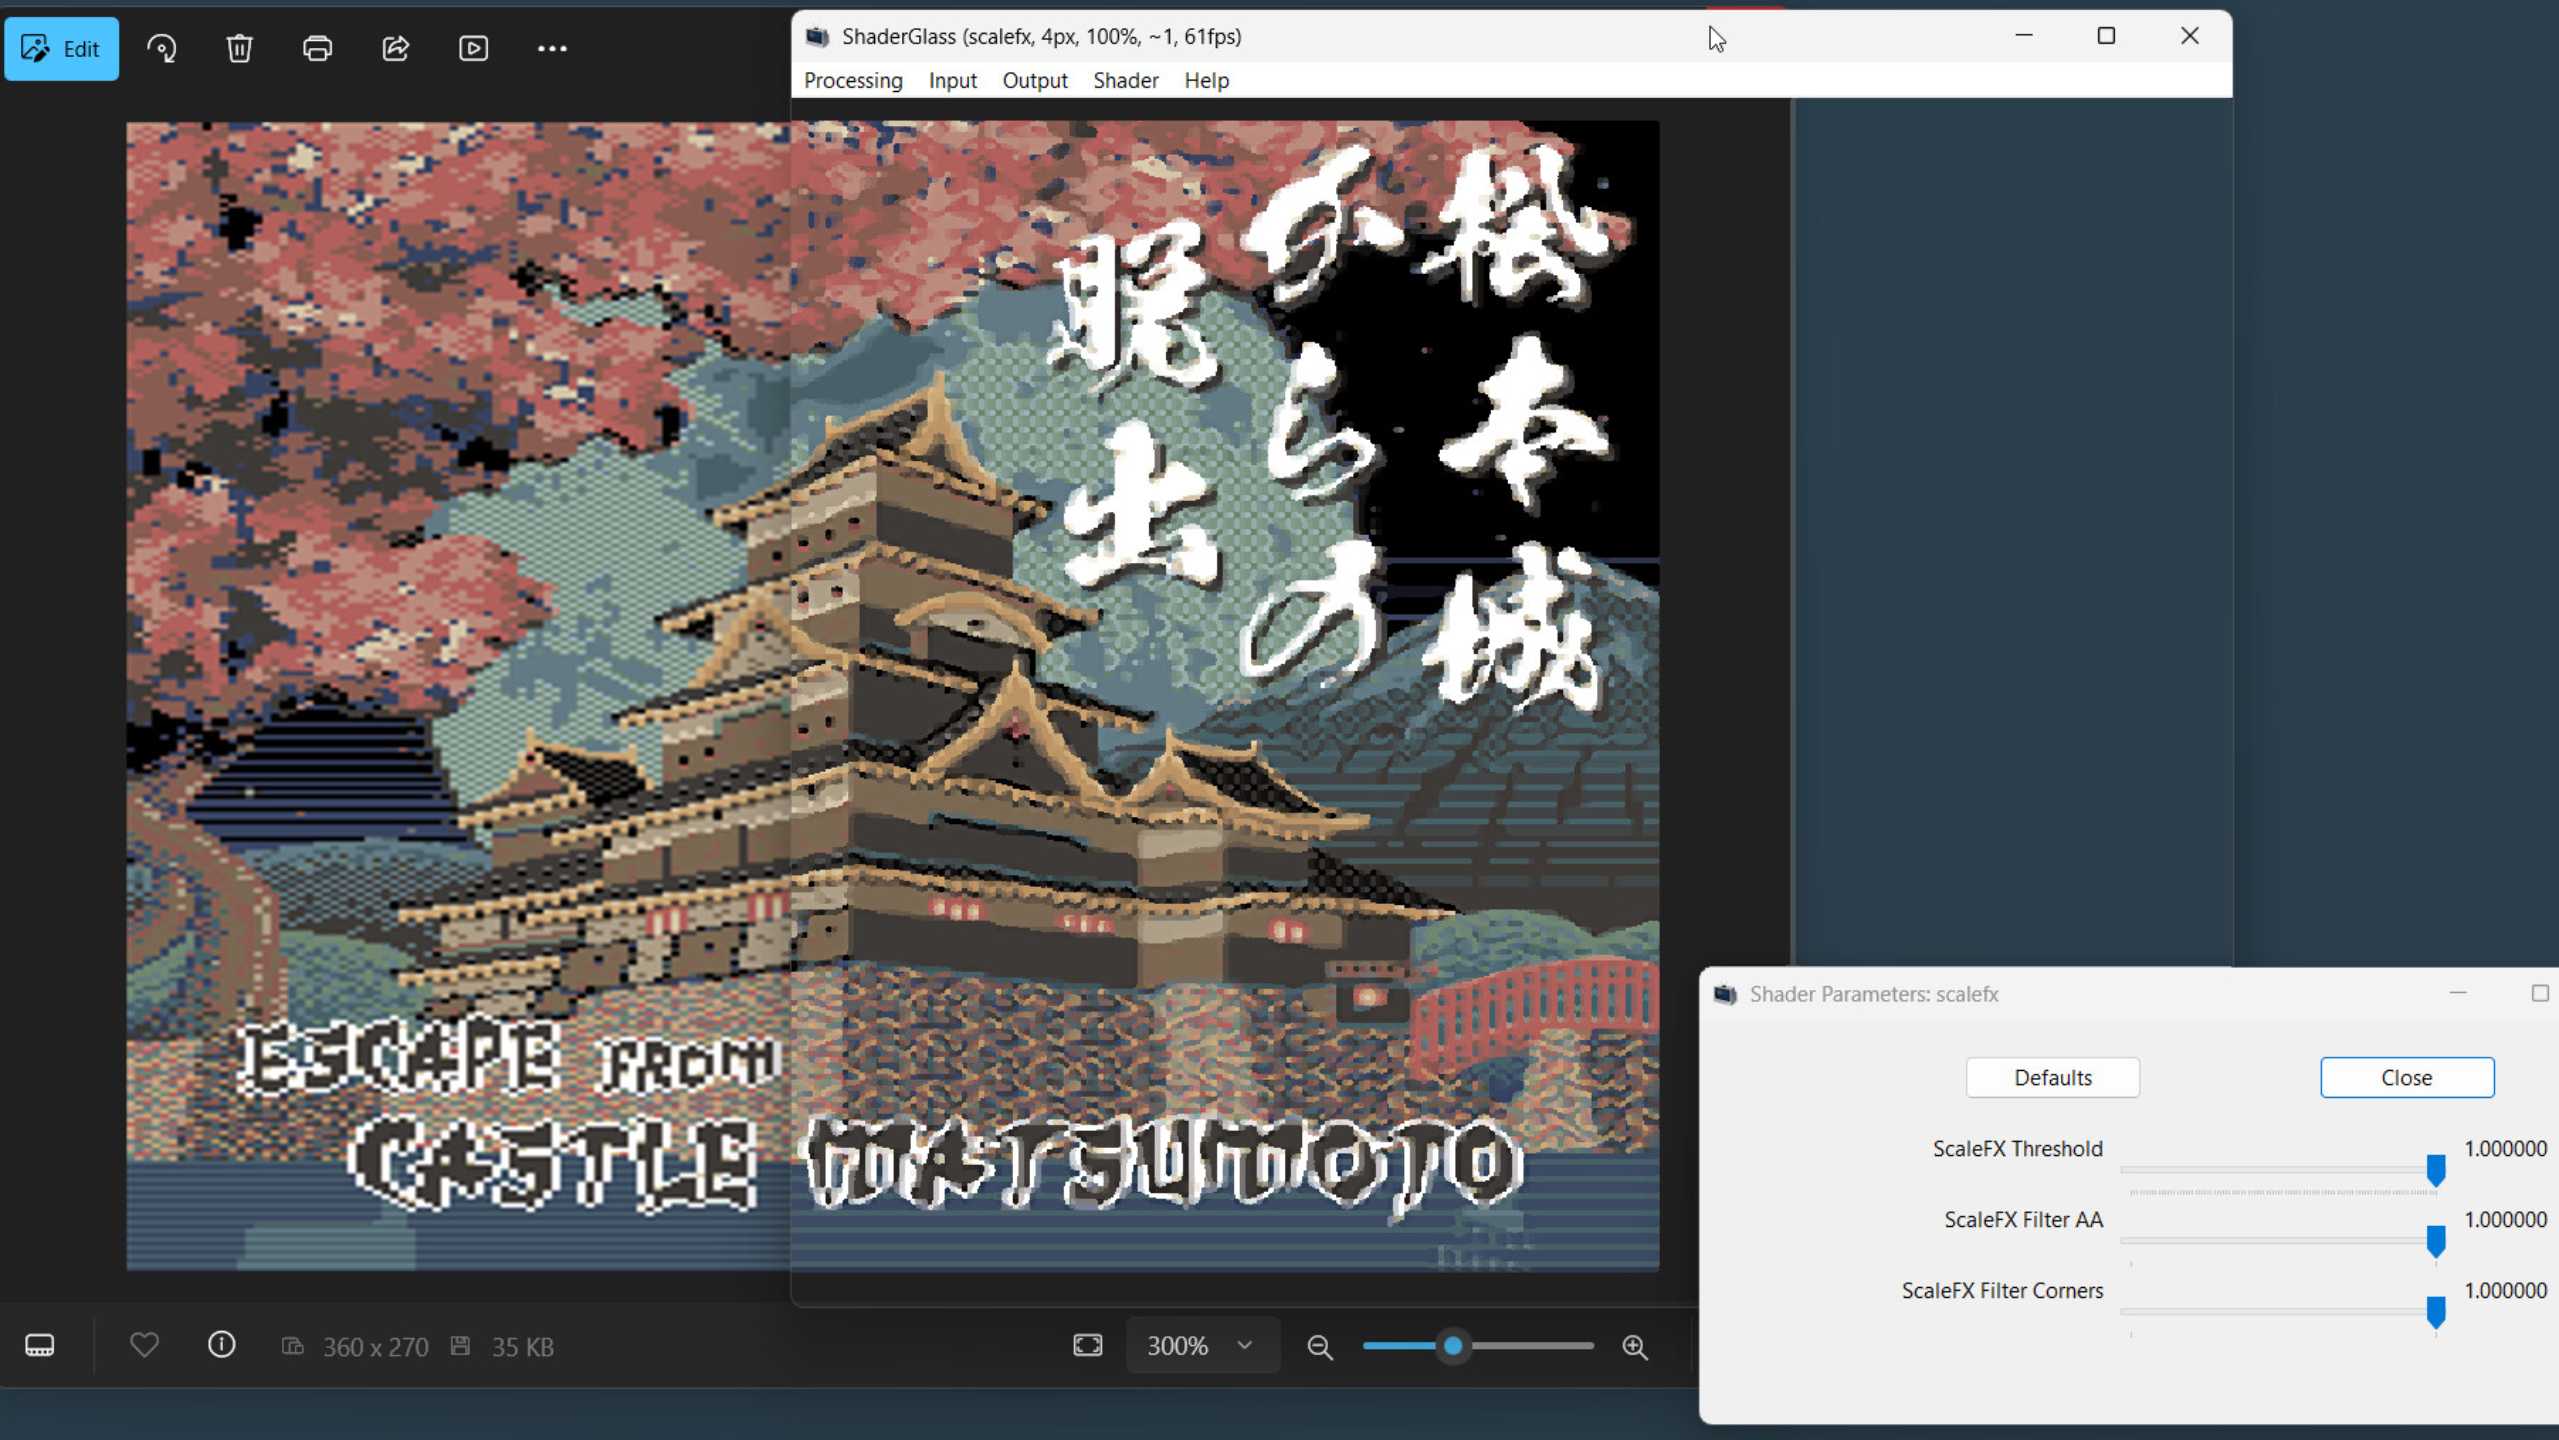Open the Output menu in ShaderGlass
The height and width of the screenshot is (1440, 2559).
pyautogui.click(x=1035, y=80)
